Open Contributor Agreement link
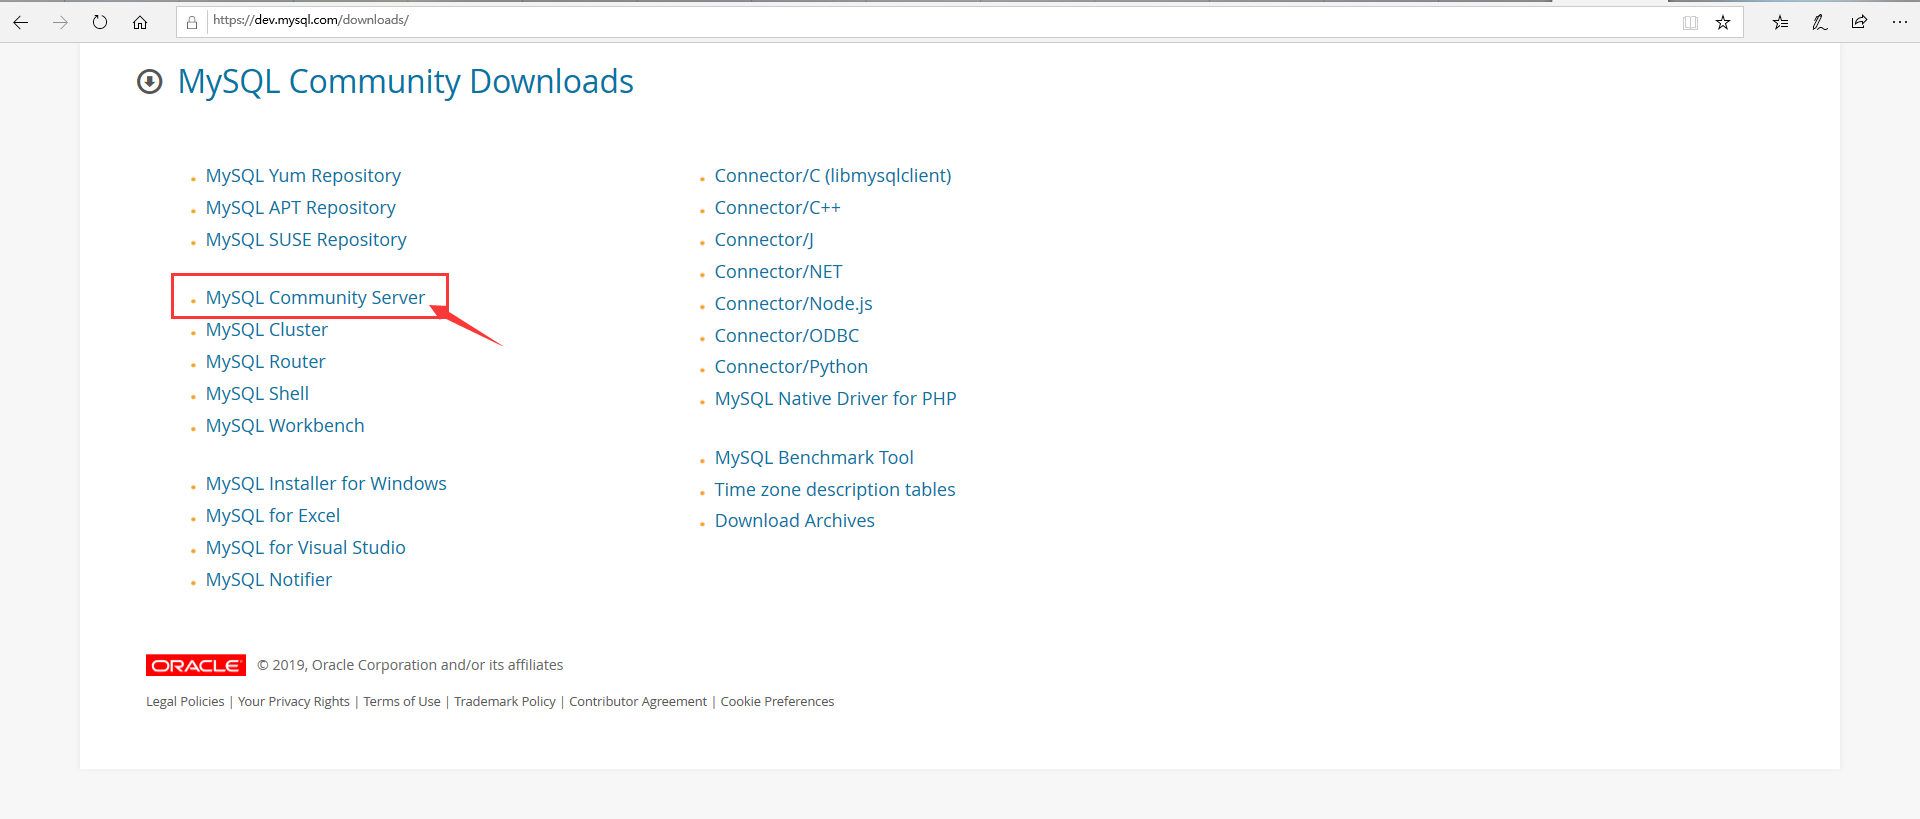This screenshot has height=819, width=1920. coord(638,702)
